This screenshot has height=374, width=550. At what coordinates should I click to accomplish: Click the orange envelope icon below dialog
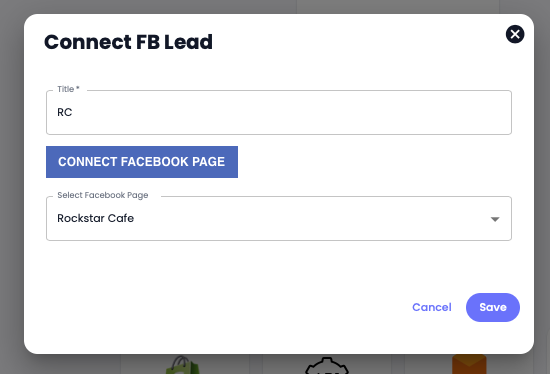tap(469, 364)
